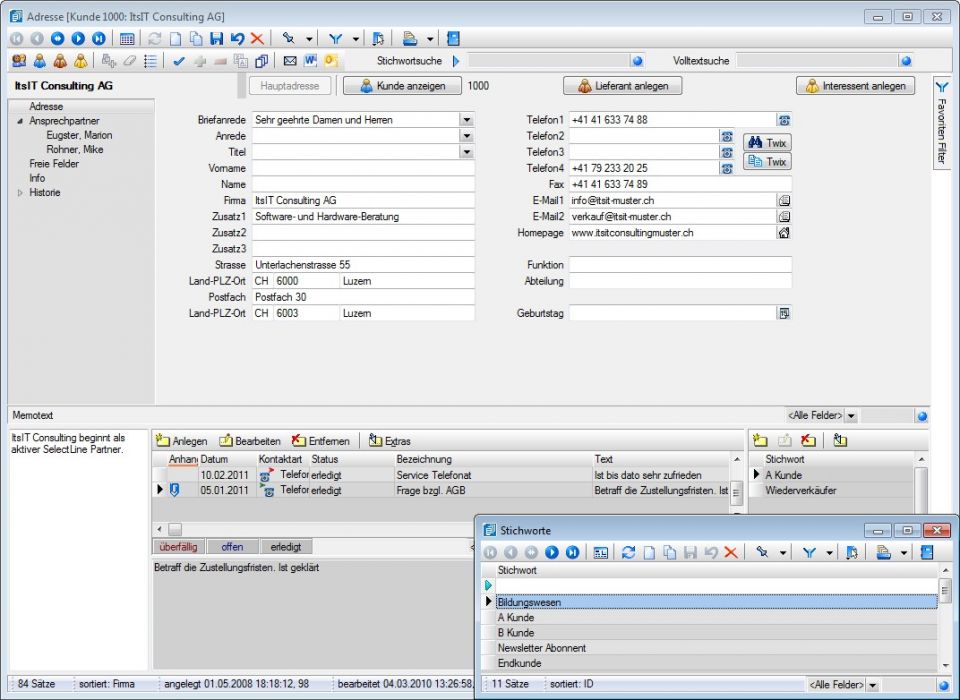This screenshot has width=960, height=700.
Task: Open the printer dropdown arrow in the Adresse toolbar
Action: coord(430,39)
